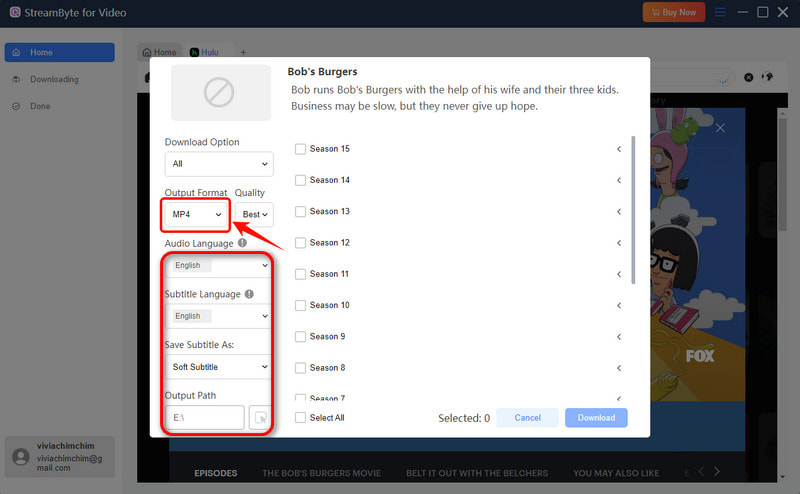Click the StreamByte app logo icon
This screenshot has height=494, width=800.
pyautogui.click(x=15, y=12)
